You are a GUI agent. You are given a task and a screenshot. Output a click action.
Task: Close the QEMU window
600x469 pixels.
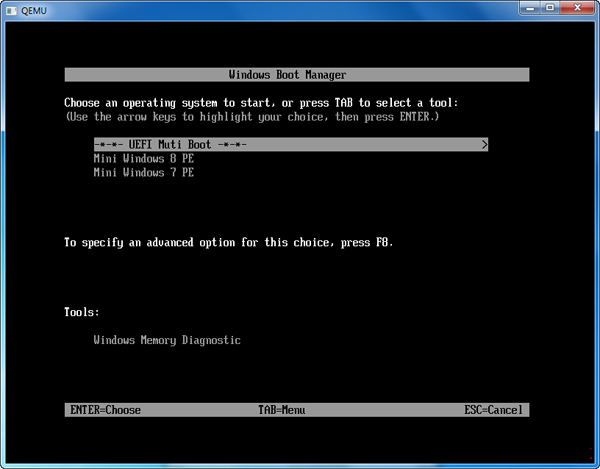[x=576, y=8]
